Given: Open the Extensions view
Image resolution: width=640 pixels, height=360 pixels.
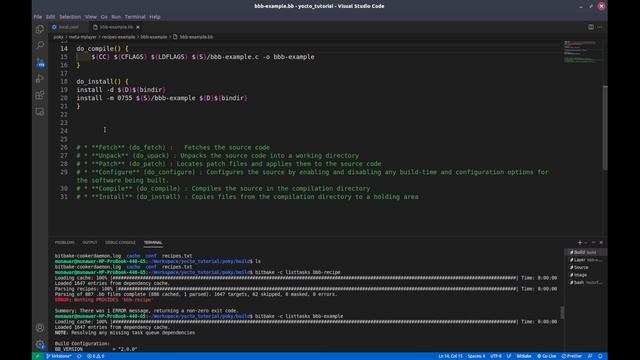Looking at the screenshot, I should [x=40, y=96].
